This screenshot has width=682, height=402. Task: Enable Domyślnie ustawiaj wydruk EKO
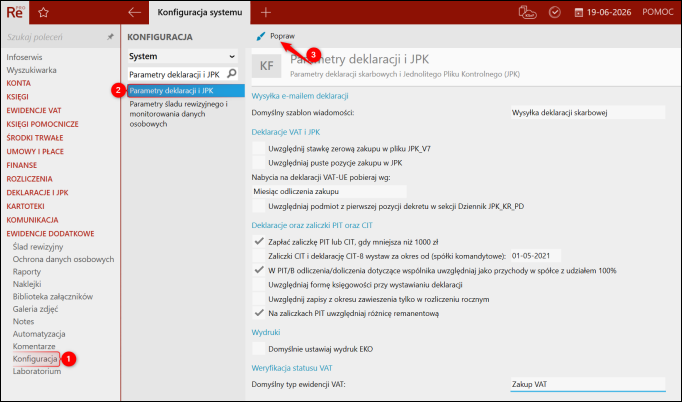pyautogui.click(x=259, y=348)
